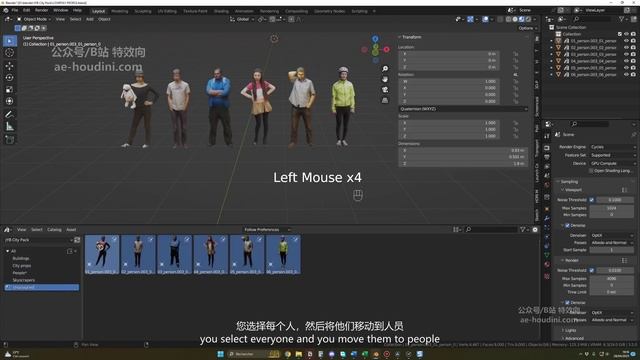The width and height of the screenshot is (640, 360).
Task: Select the Annotate tool
Action: (10, 115)
